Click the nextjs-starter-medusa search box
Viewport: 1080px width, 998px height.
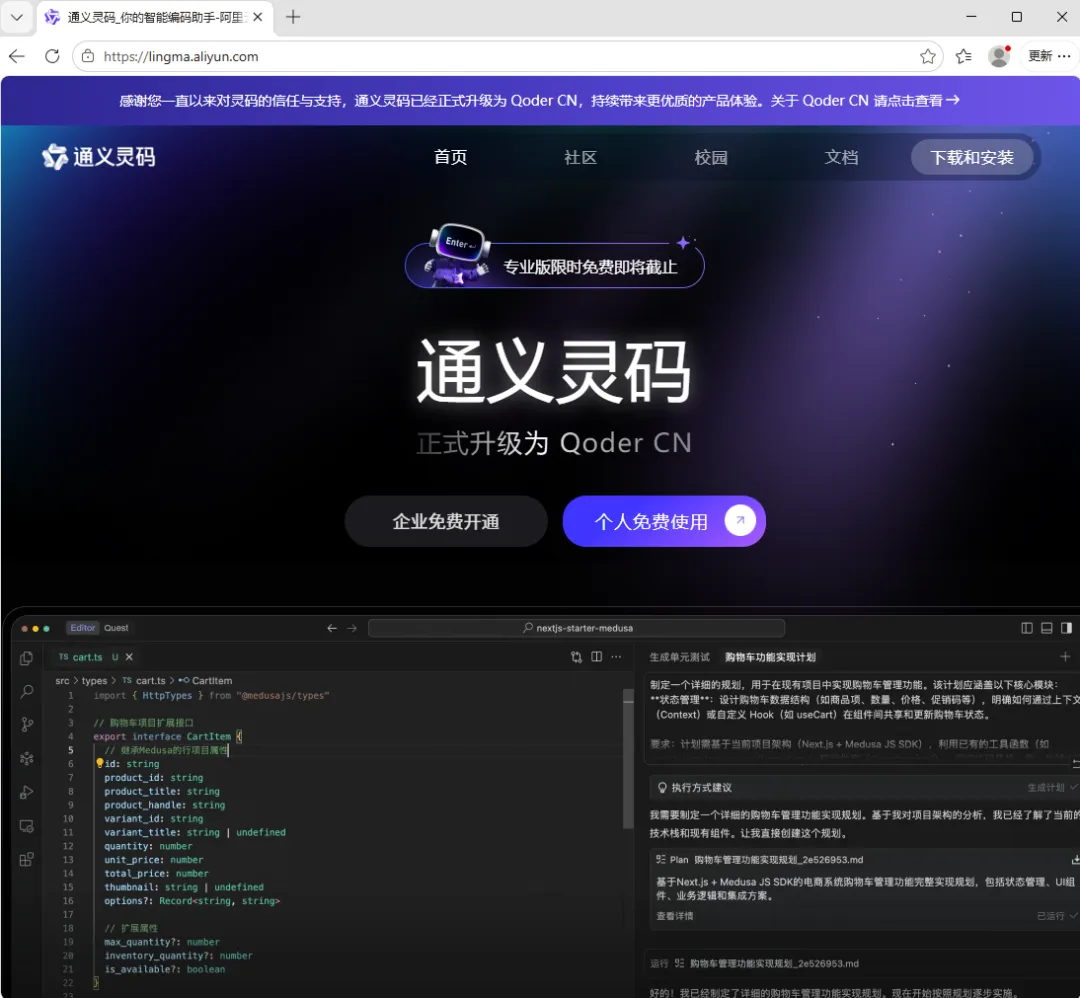[x=577, y=628]
